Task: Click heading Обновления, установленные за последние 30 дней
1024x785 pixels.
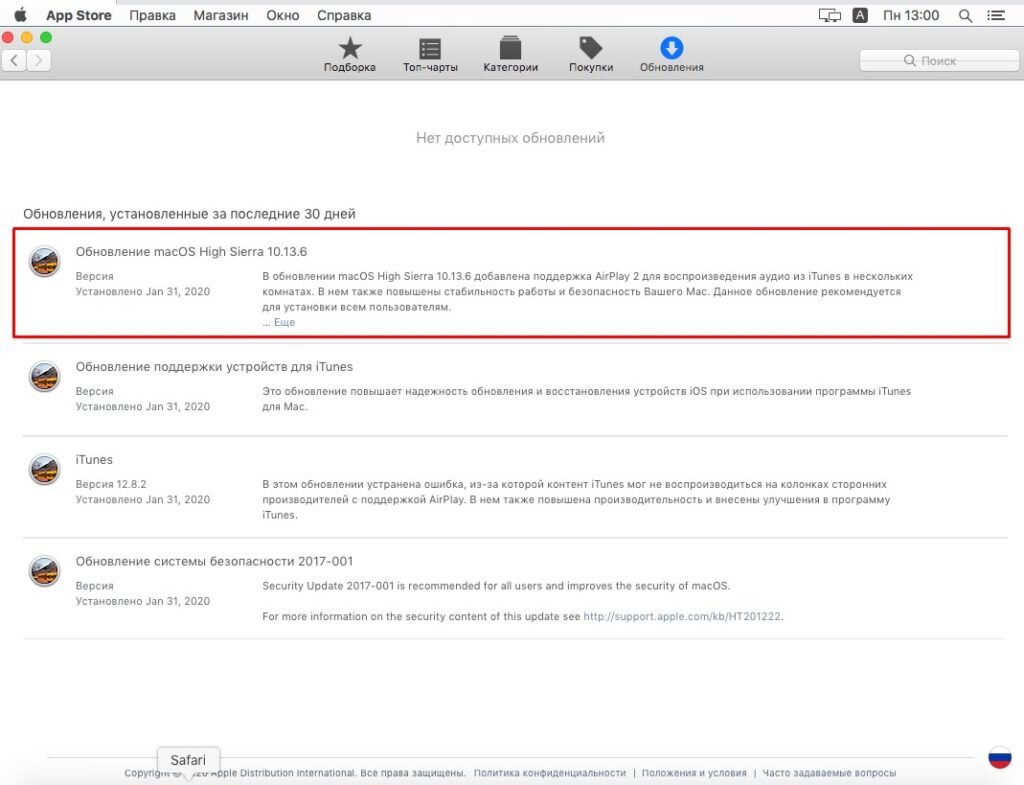Action: point(189,214)
